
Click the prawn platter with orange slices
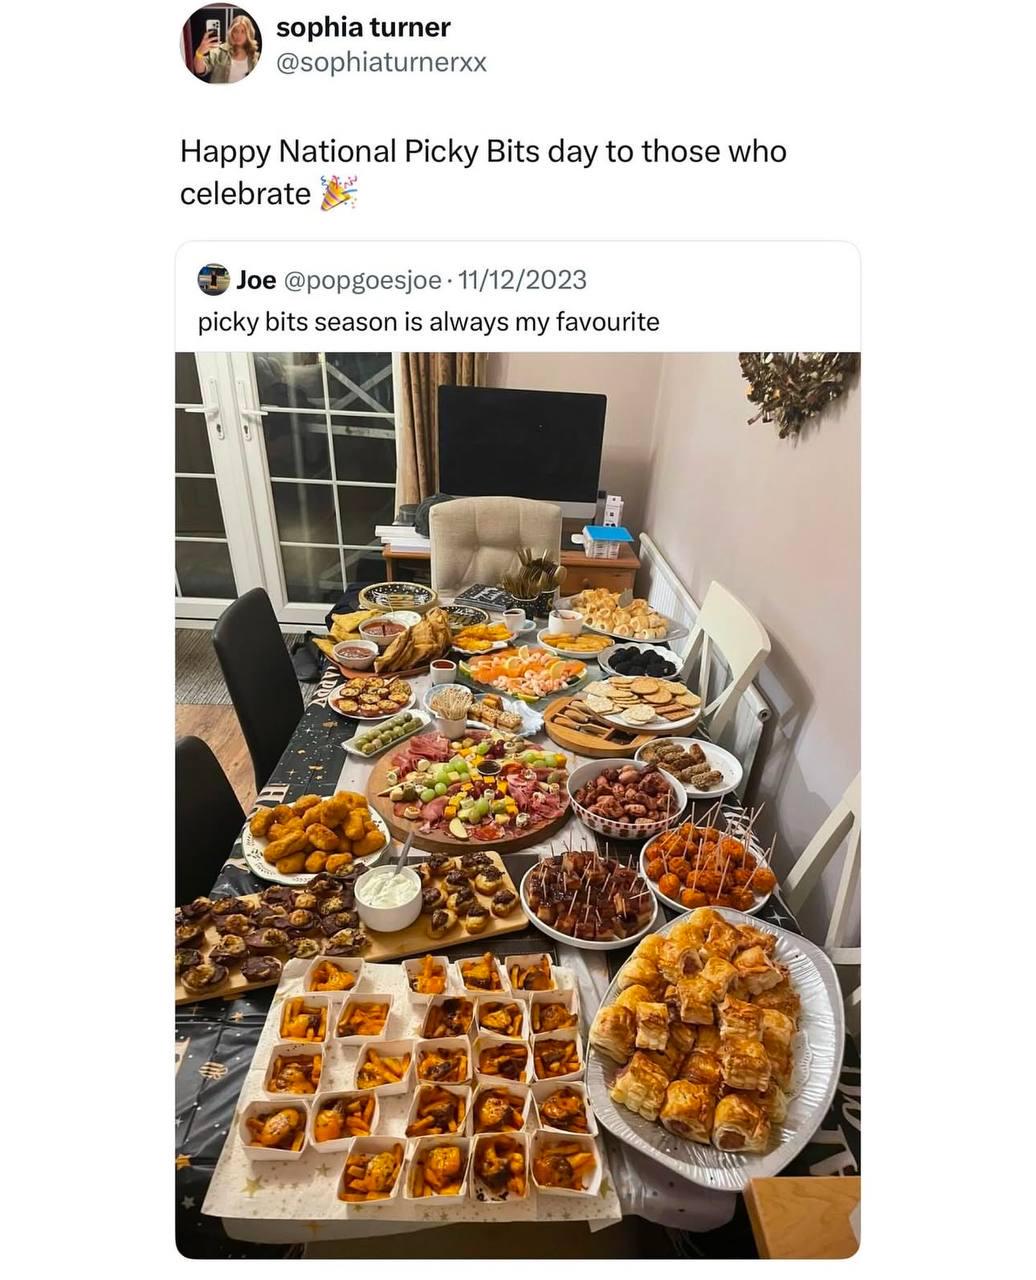[522, 670]
